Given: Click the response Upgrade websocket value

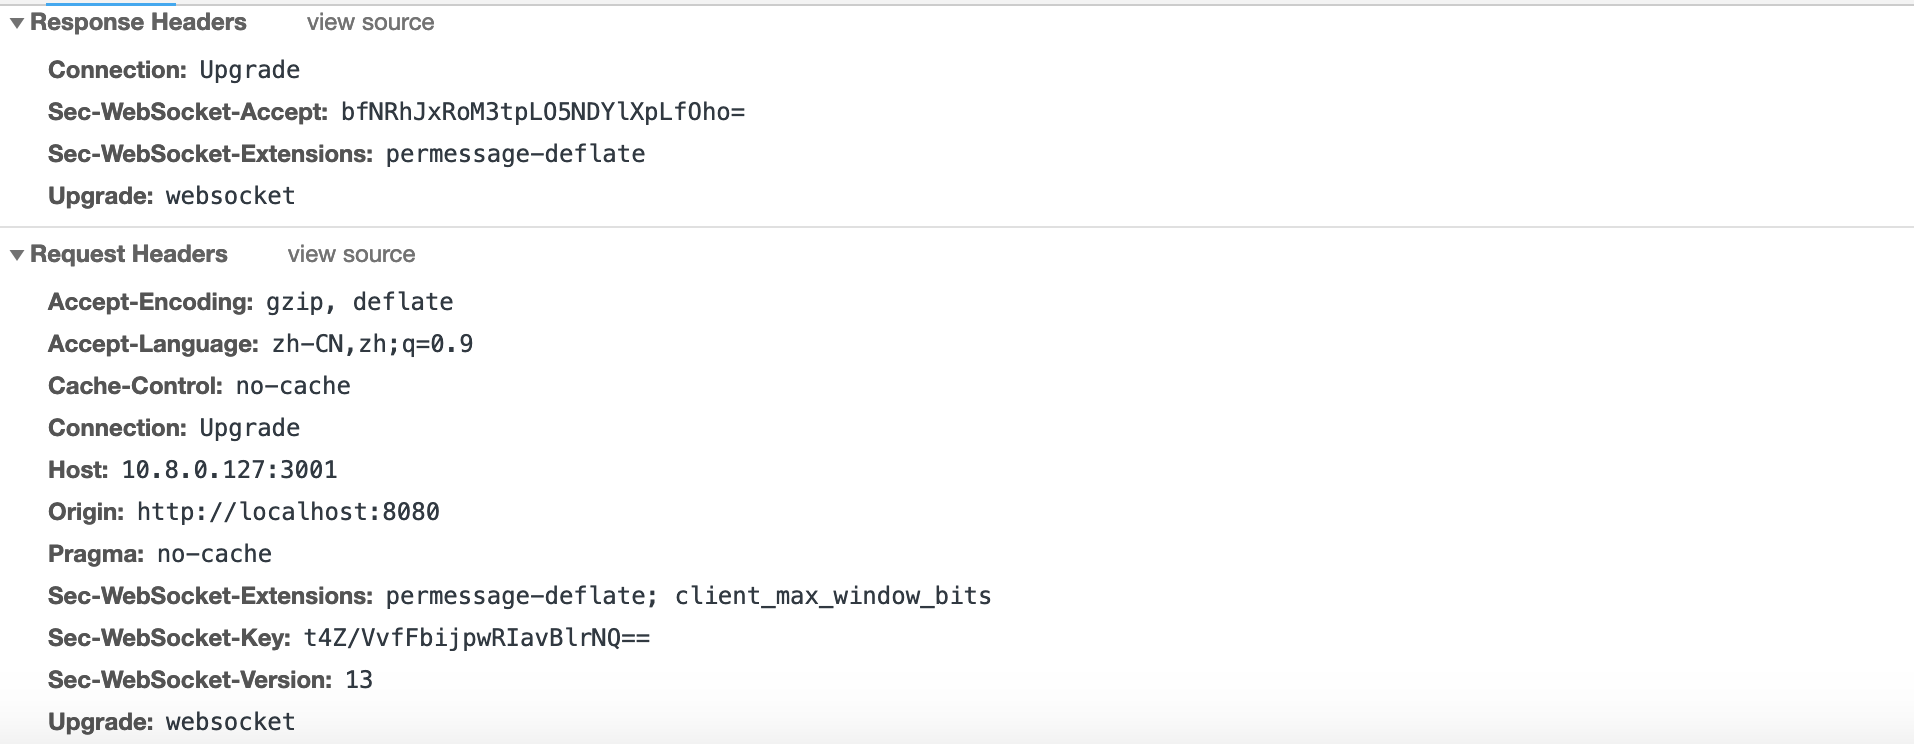Looking at the screenshot, I should pos(230,196).
